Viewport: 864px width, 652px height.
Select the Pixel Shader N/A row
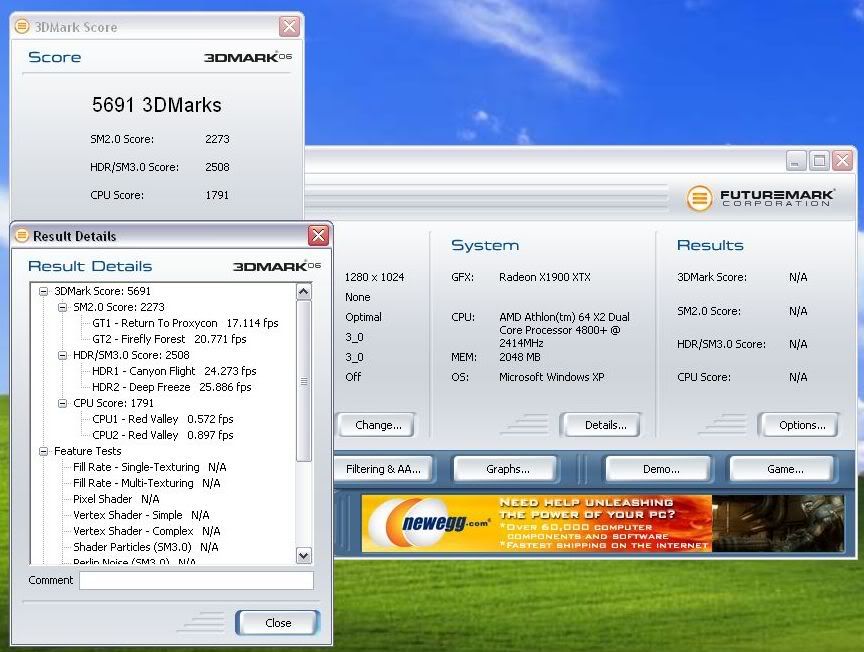coord(116,499)
